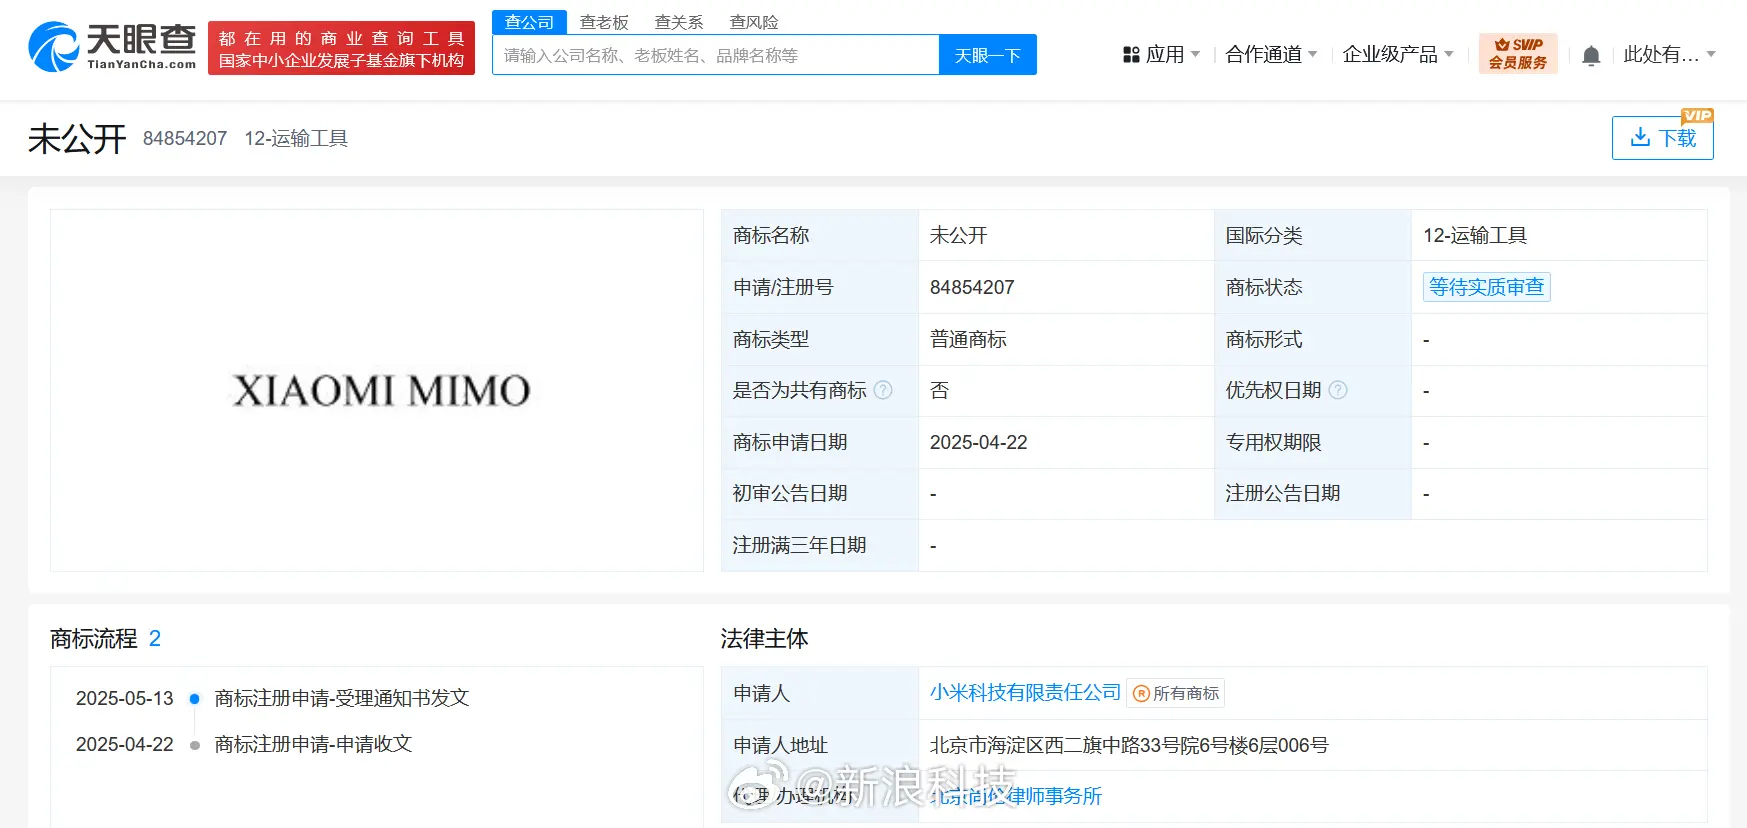The width and height of the screenshot is (1747, 828).
Task: Expand the 企业级产品 dropdown menu
Action: click(x=1398, y=55)
